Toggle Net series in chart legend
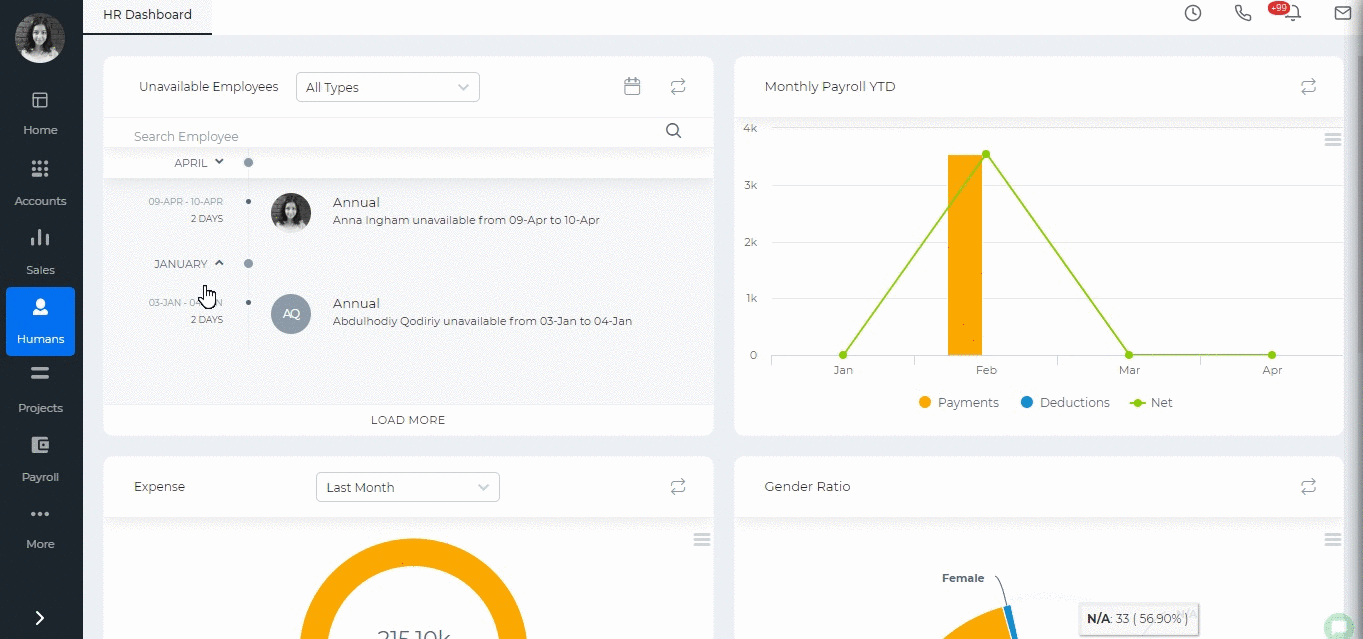 pos(1151,403)
